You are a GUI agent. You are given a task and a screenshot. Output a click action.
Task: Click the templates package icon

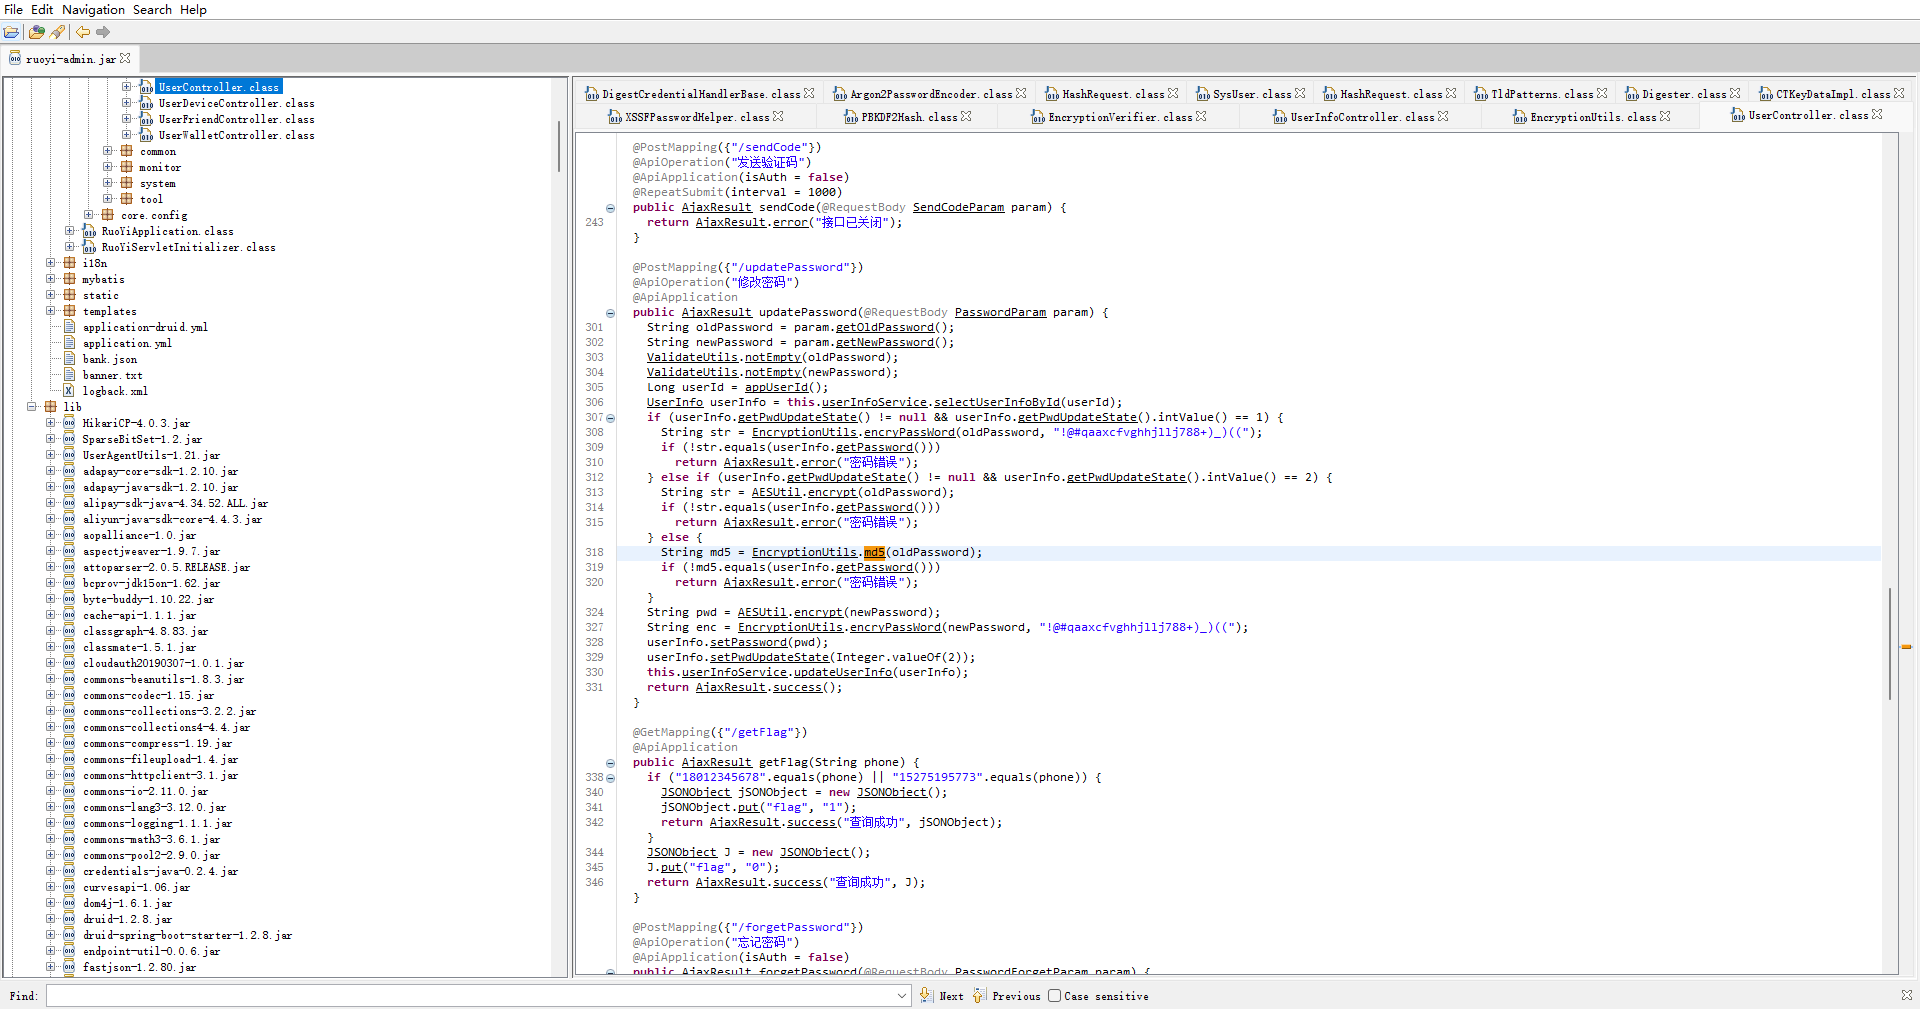coord(69,311)
